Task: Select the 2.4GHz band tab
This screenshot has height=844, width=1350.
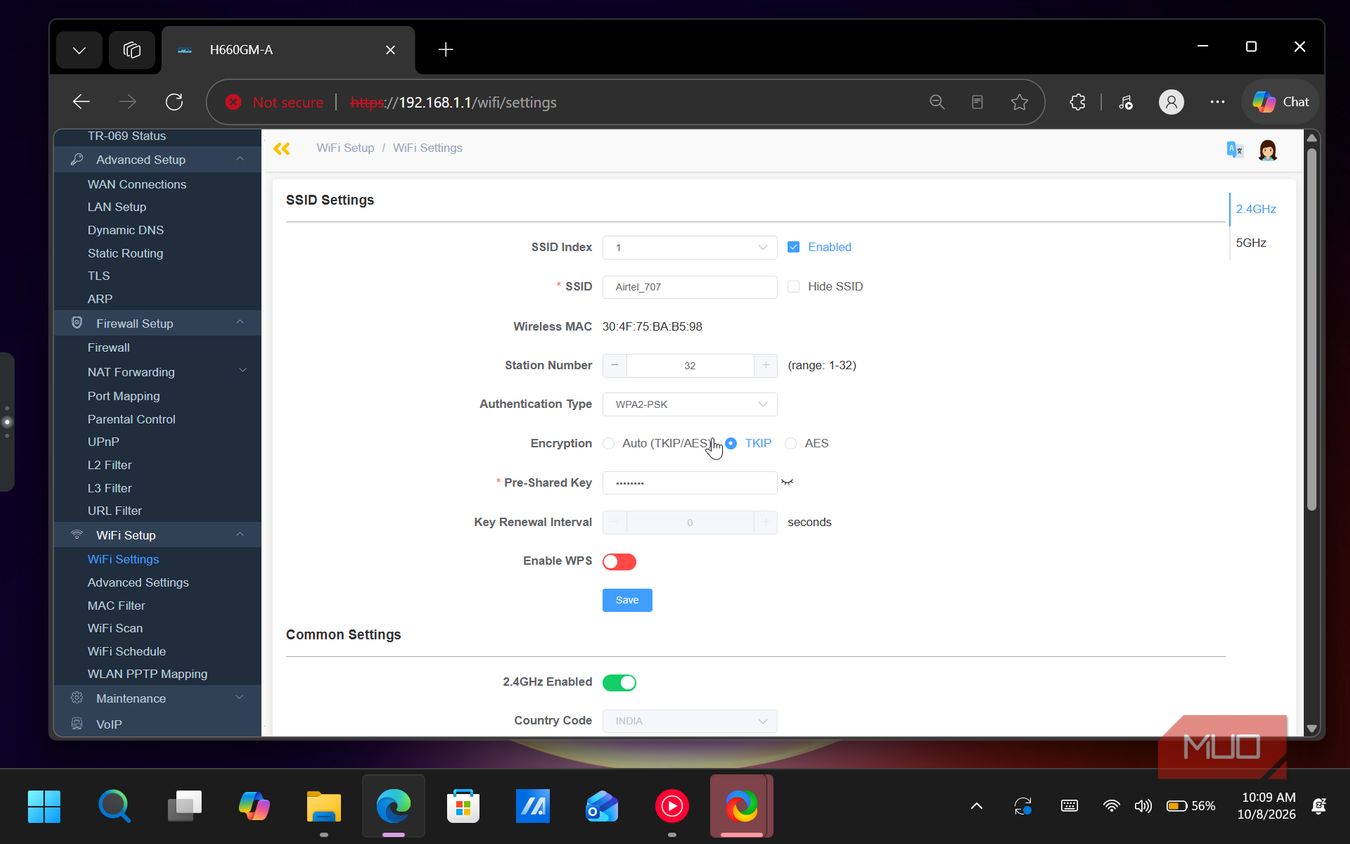Action: click(x=1255, y=209)
